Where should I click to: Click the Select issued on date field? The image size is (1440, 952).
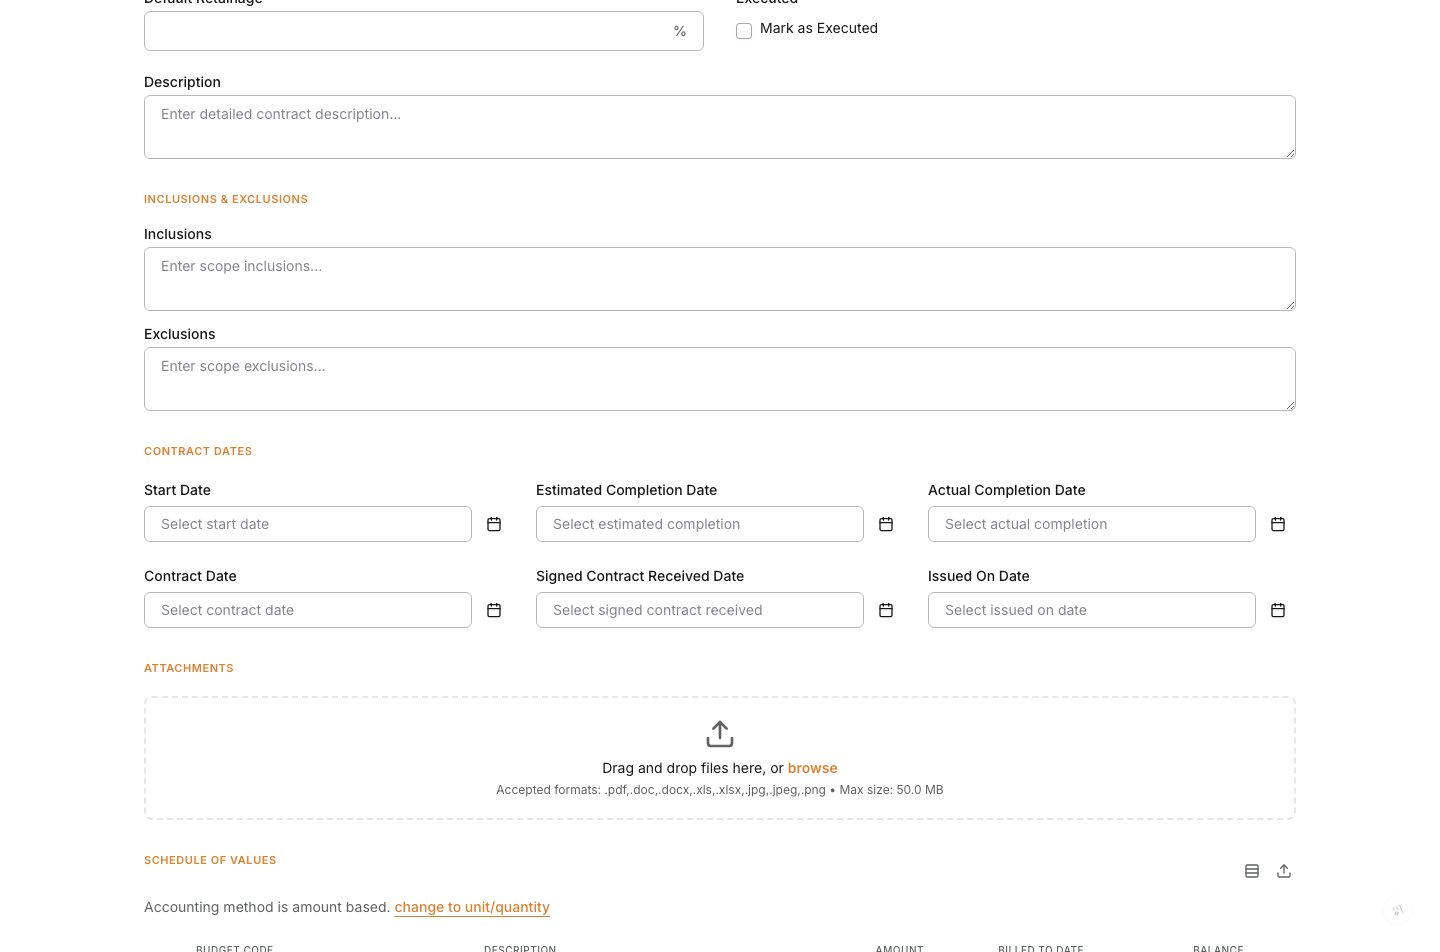coord(1092,610)
